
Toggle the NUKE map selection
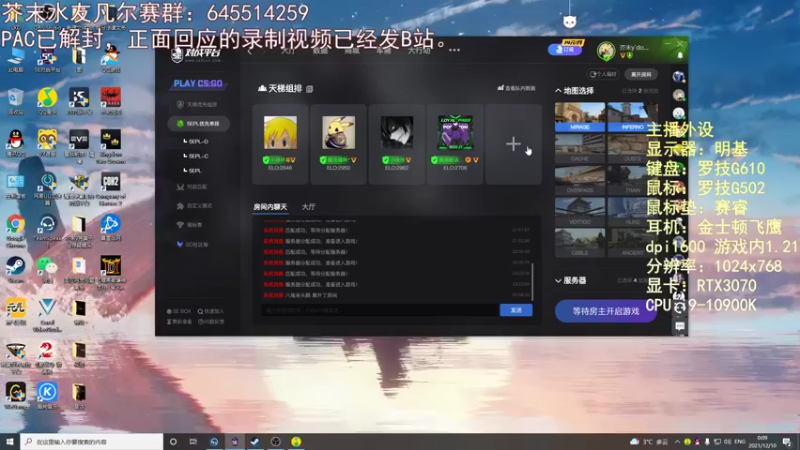(632, 211)
